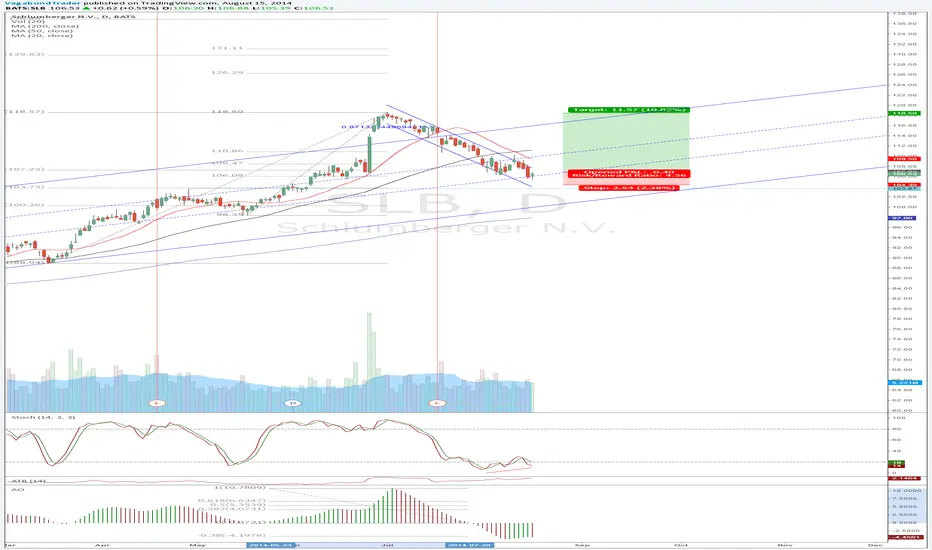
Task: Select the AO indicator label
Action: pos(17,489)
